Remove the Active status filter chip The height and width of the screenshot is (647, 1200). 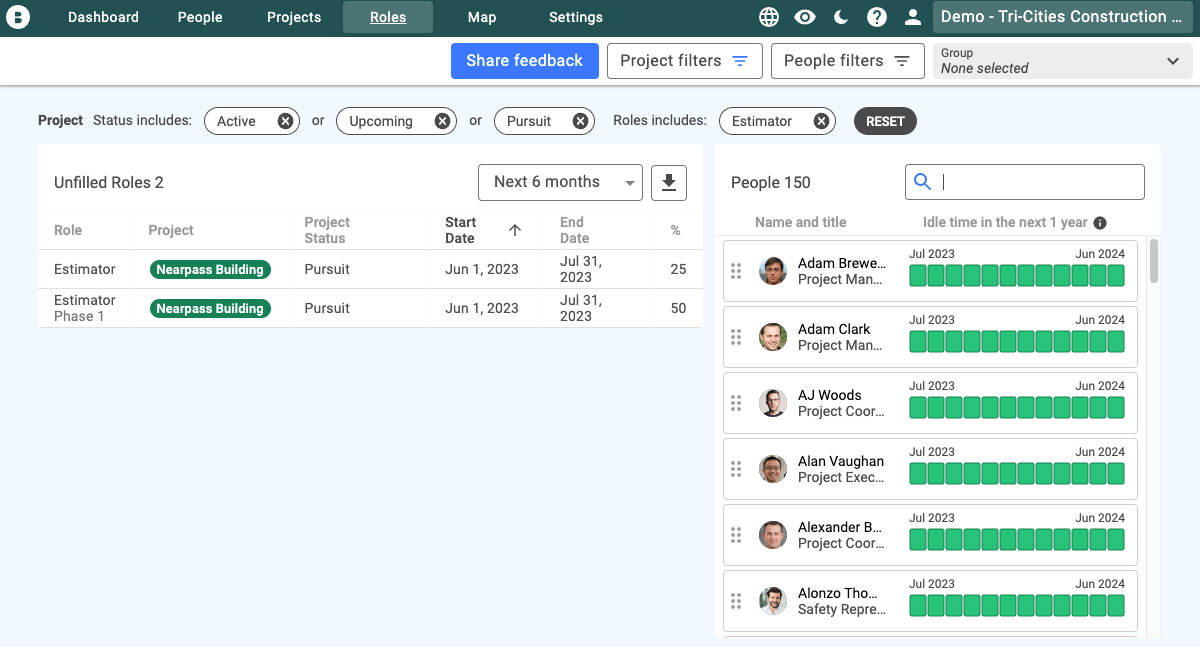(x=285, y=121)
